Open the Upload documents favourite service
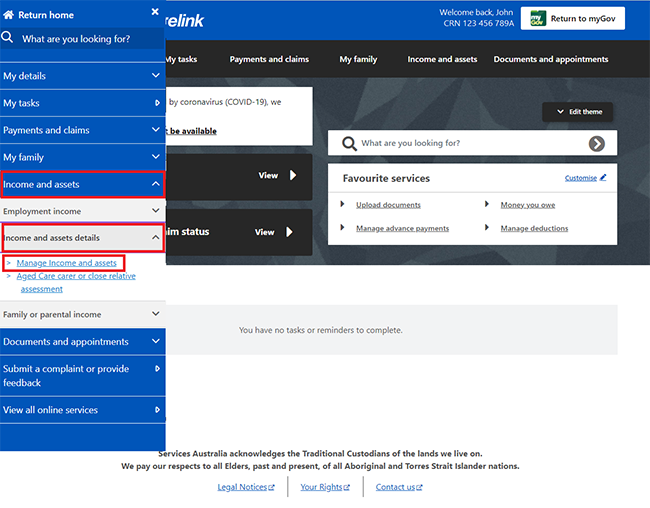This screenshot has width=650, height=508. click(388, 205)
